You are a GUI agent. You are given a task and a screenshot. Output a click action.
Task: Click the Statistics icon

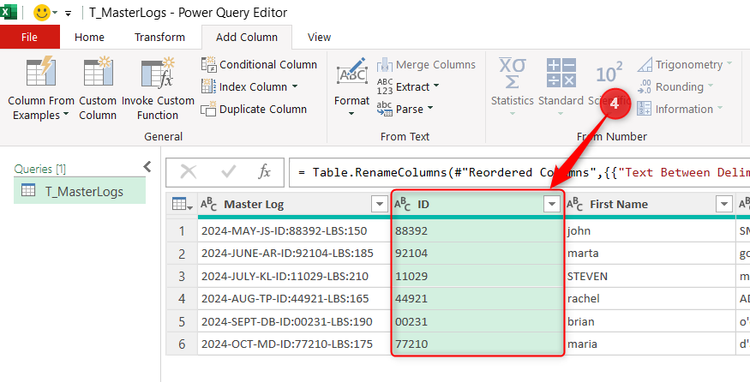pos(512,73)
